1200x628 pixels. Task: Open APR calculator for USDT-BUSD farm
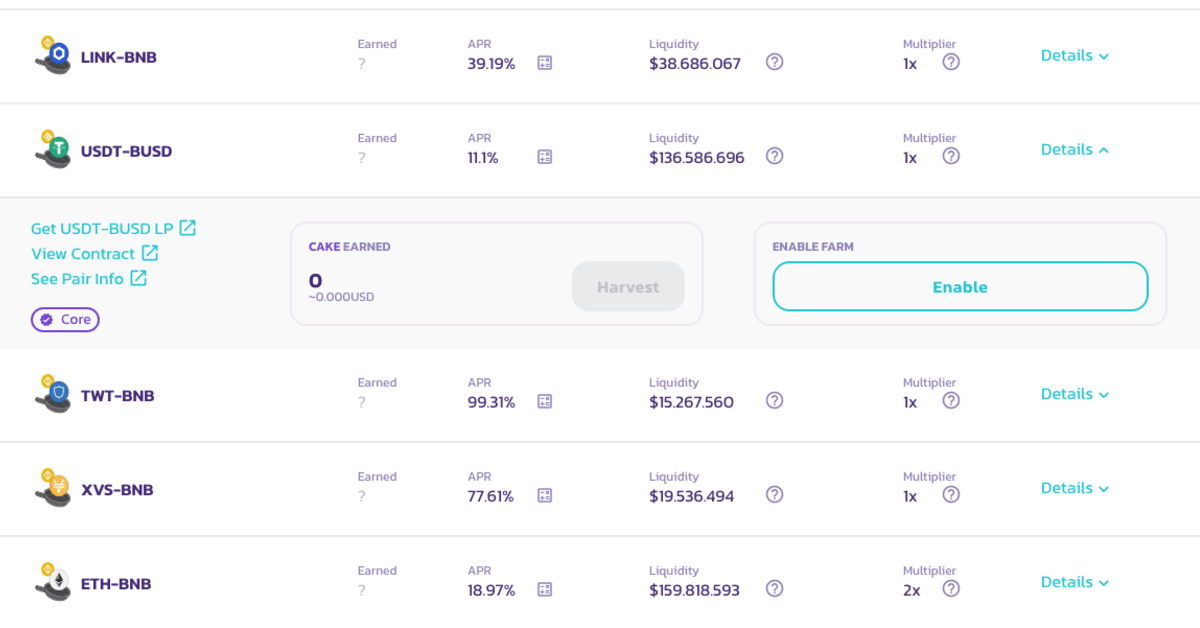click(x=545, y=157)
